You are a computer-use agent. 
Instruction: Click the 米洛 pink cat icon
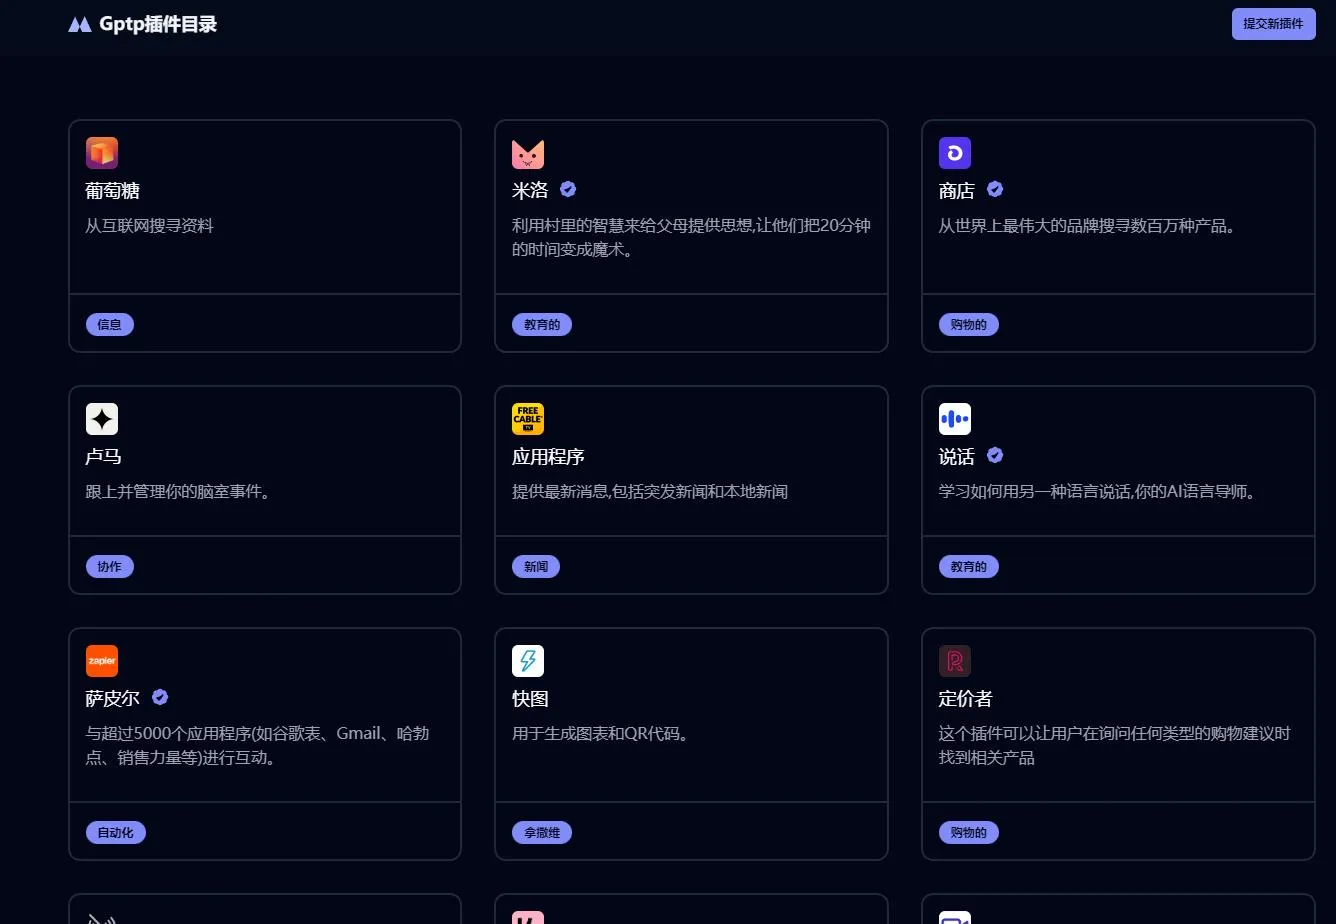(528, 153)
